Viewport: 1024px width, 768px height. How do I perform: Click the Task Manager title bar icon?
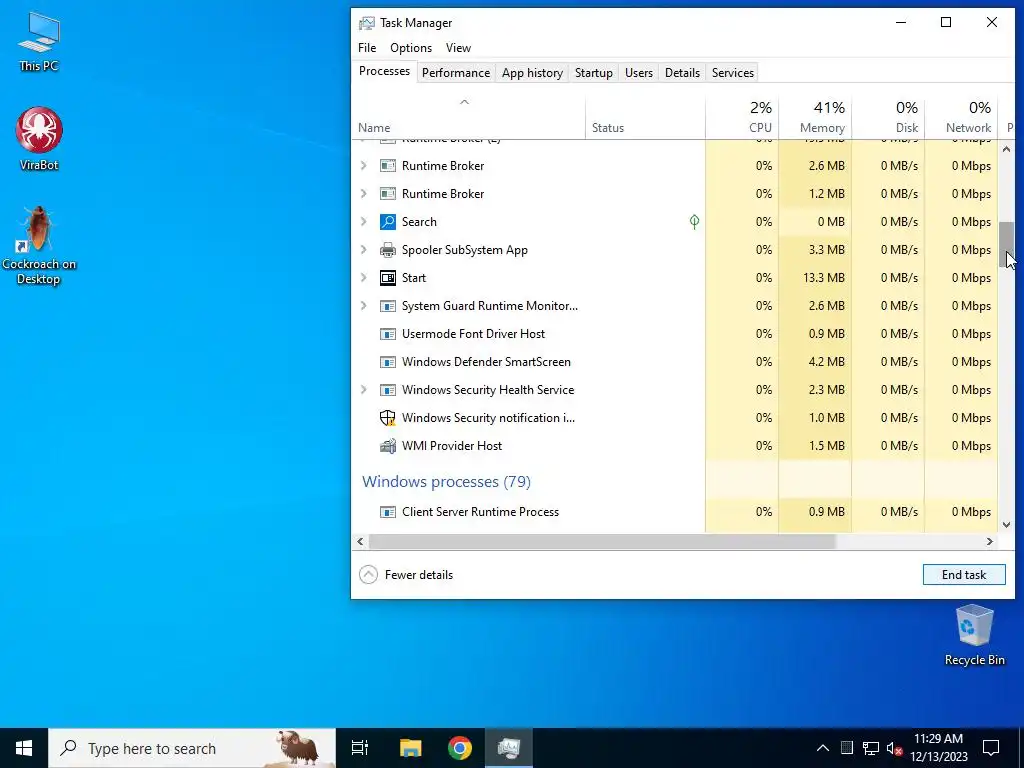[x=366, y=23]
